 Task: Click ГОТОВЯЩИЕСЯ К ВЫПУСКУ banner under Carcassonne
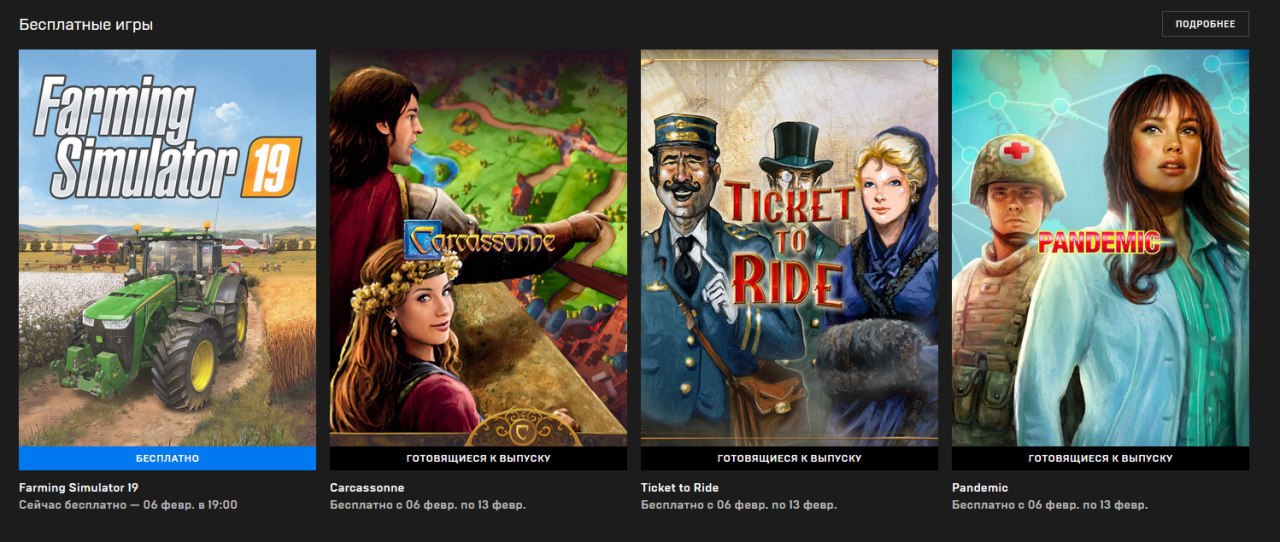coord(478,458)
